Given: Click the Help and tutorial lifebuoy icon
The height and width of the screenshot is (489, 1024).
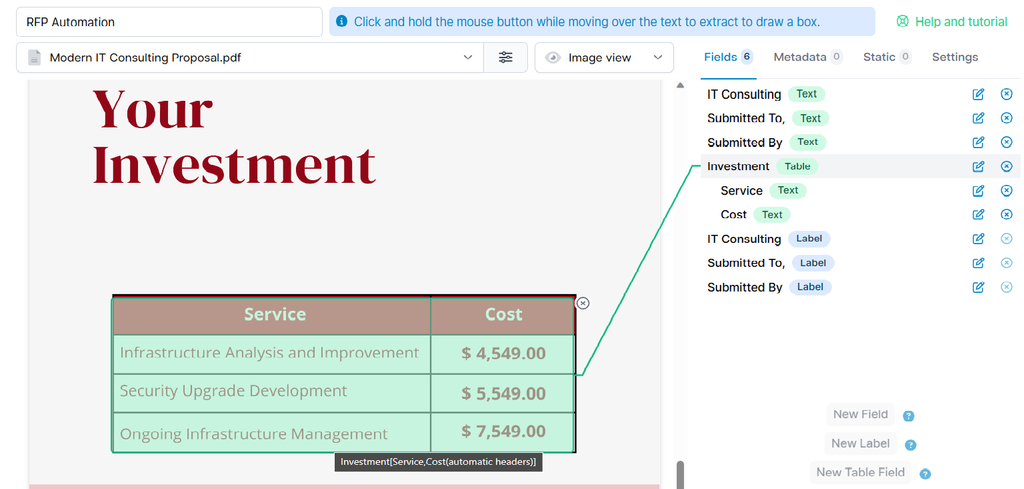Looking at the screenshot, I should click(903, 22).
